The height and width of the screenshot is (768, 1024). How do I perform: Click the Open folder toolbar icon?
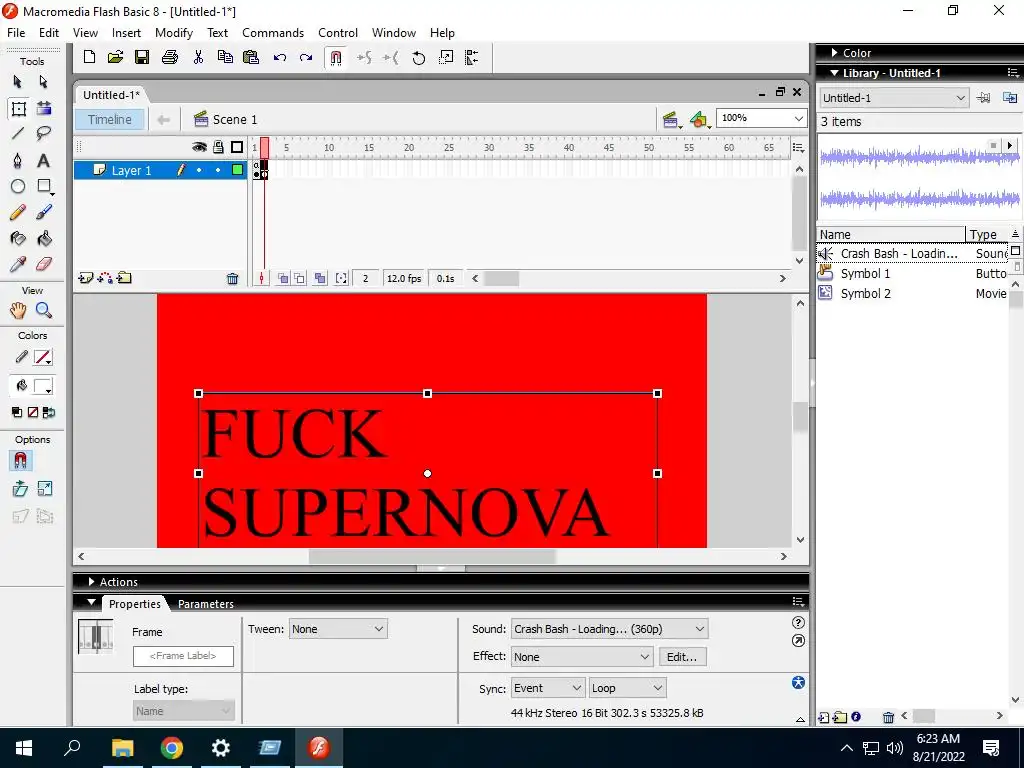tap(116, 57)
